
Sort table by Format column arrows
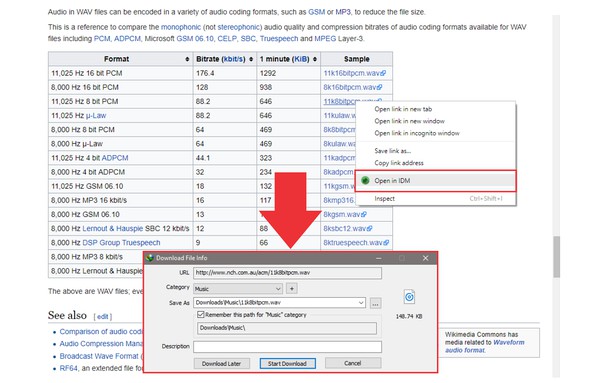(x=187, y=59)
